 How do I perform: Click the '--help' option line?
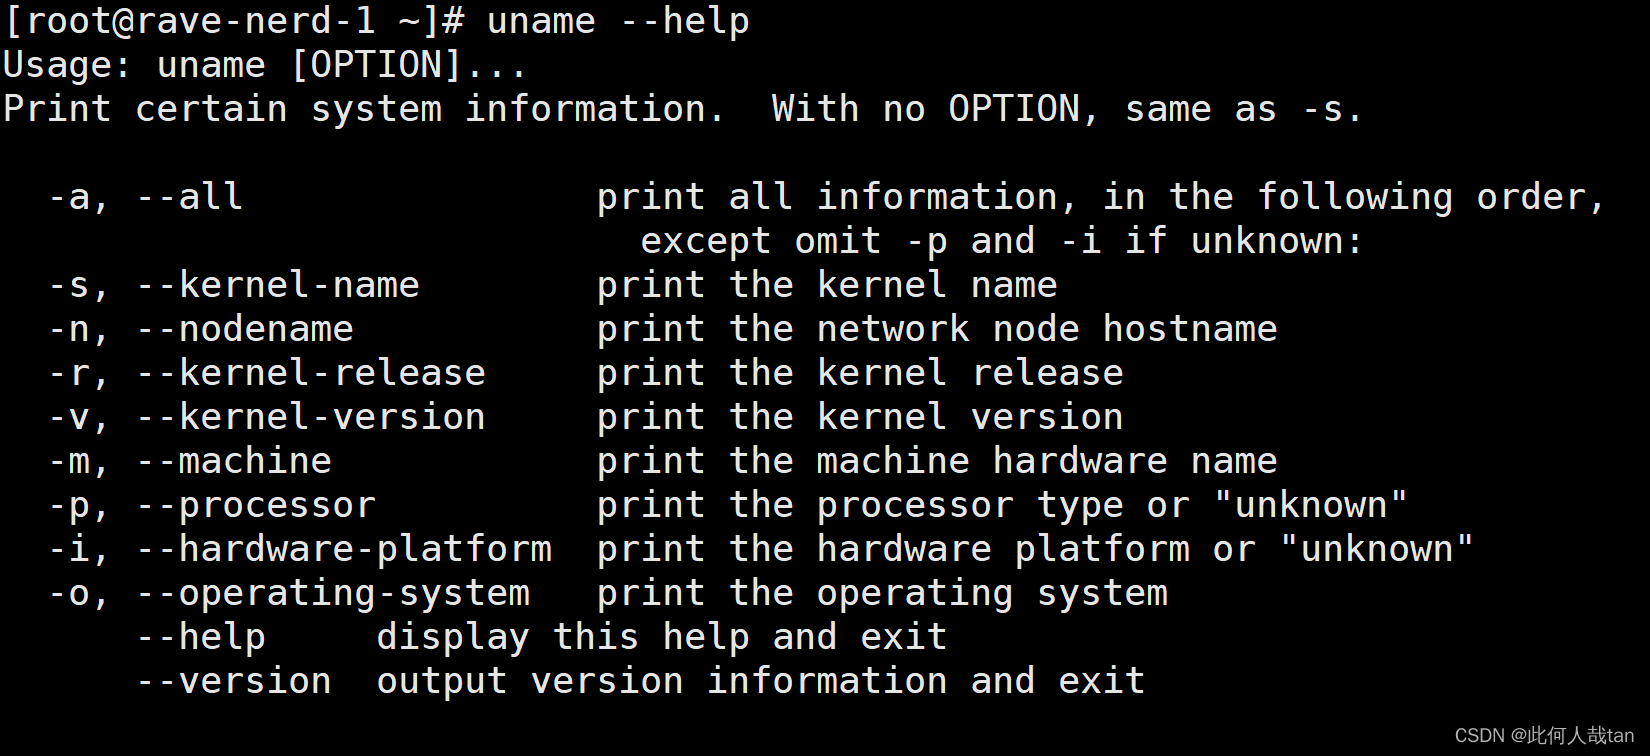coord(542,637)
